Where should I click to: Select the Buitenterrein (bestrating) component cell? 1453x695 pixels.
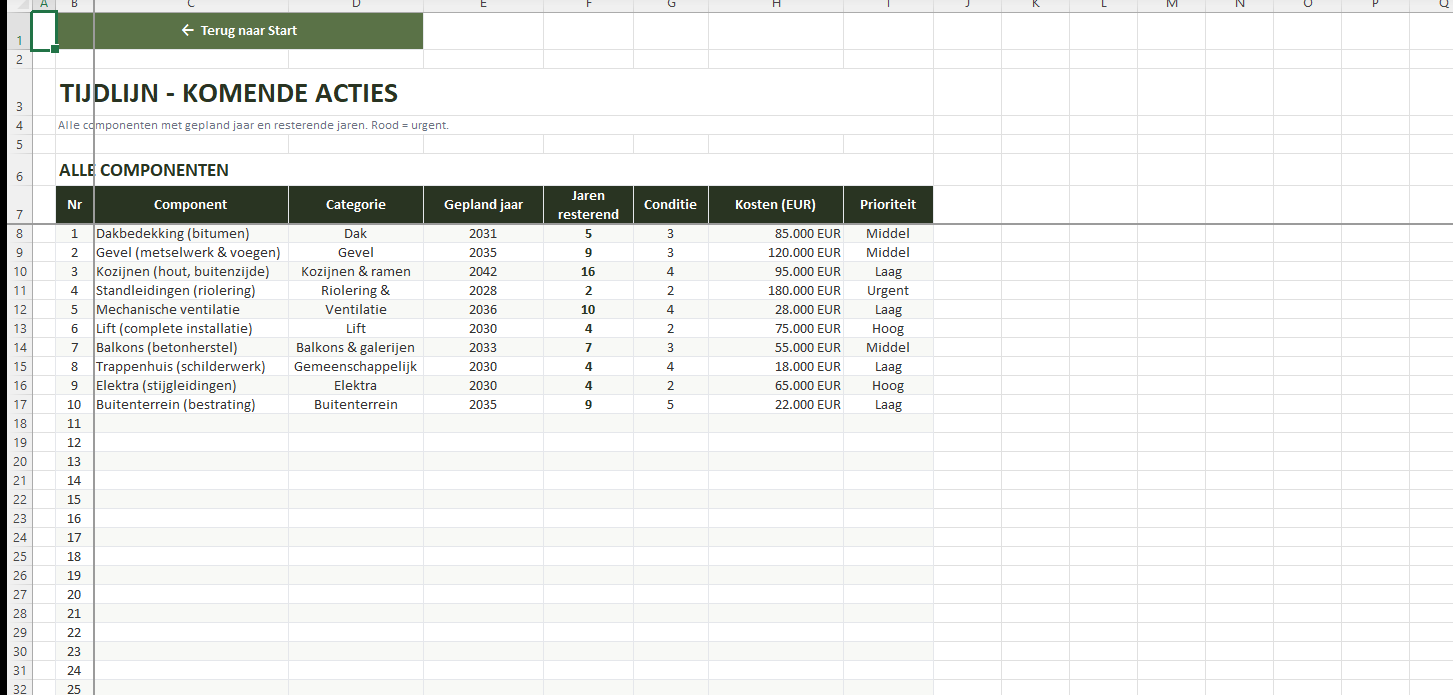tap(176, 405)
